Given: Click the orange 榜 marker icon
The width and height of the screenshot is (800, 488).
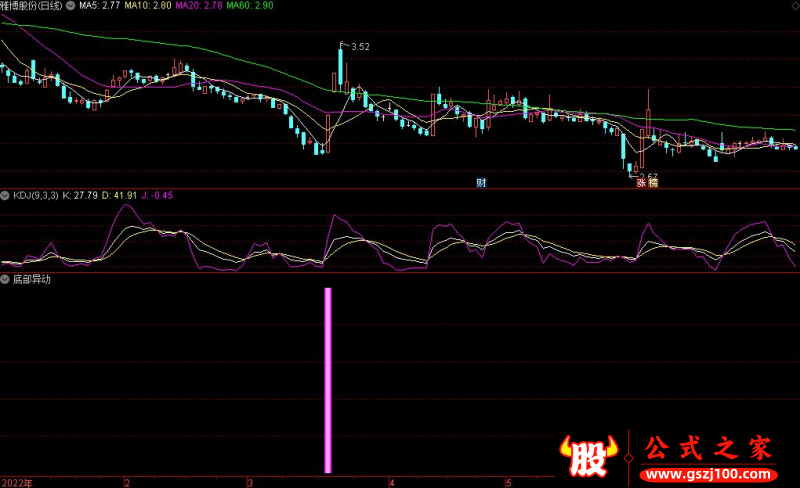Looking at the screenshot, I should [653, 182].
